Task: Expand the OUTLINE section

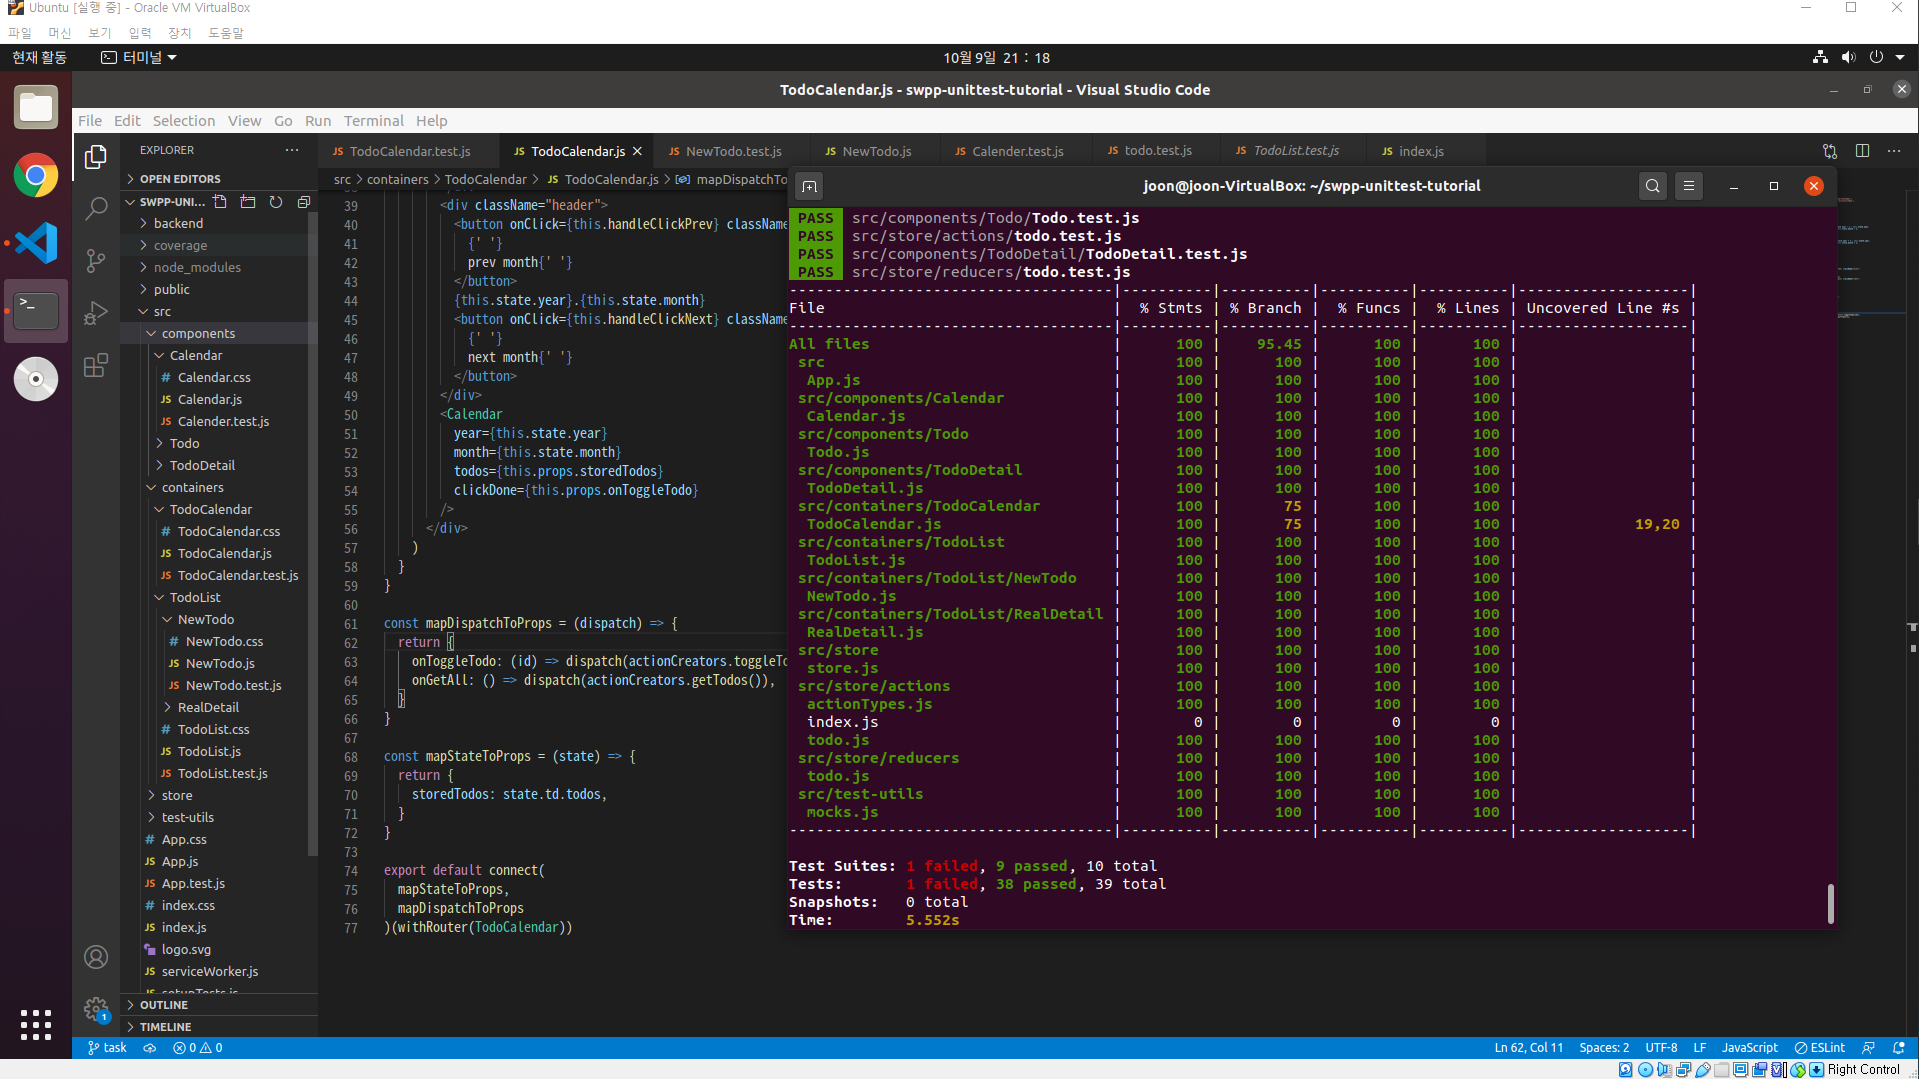Action: click(x=164, y=1005)
